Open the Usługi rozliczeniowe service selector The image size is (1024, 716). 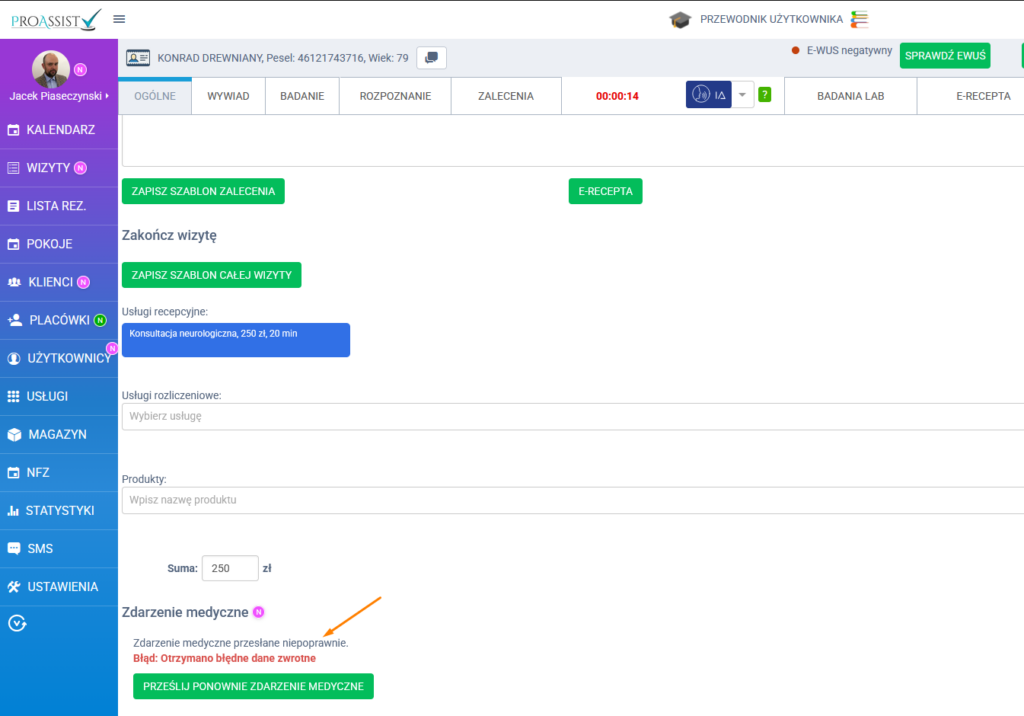tap(570, 416)
